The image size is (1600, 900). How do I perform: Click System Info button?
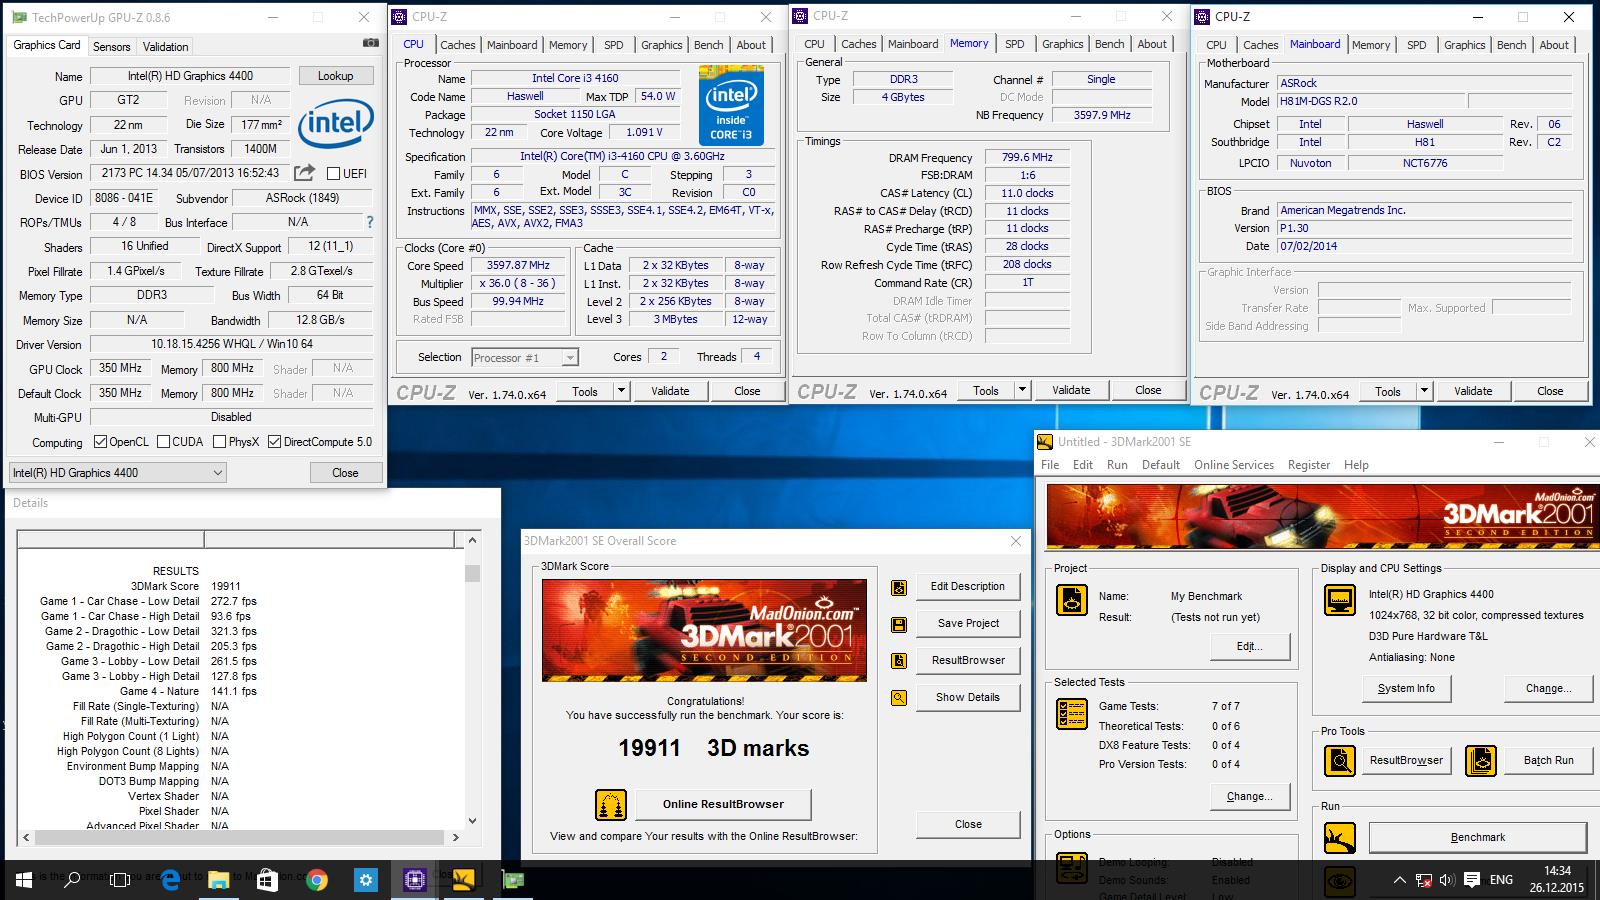point(1406,689)
